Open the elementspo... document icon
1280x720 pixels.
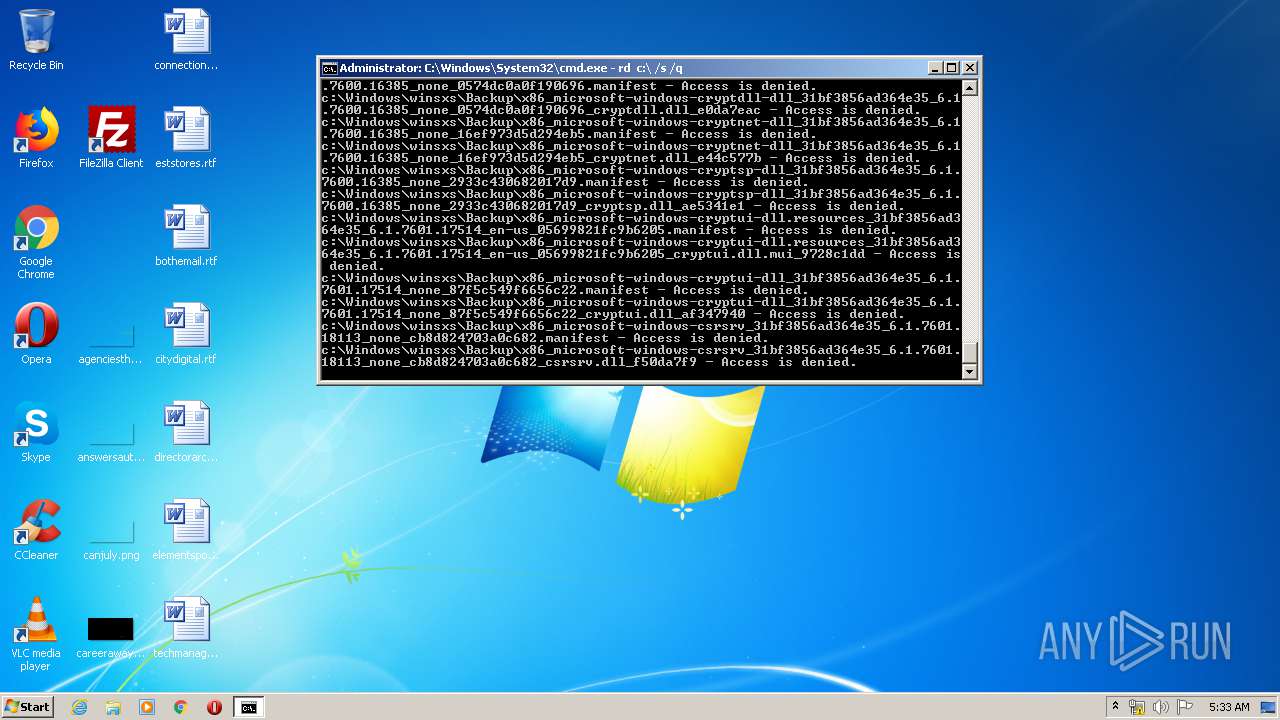pyautogui.click(x=186, y=530)
